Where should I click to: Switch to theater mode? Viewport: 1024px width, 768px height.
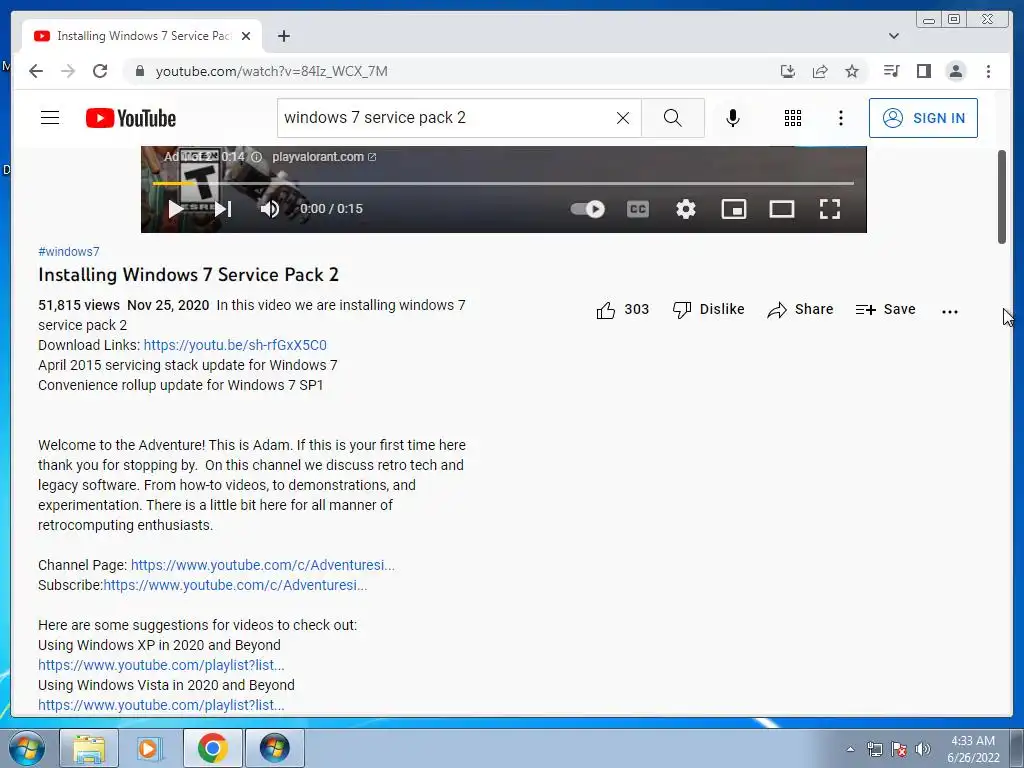point(782,209)
